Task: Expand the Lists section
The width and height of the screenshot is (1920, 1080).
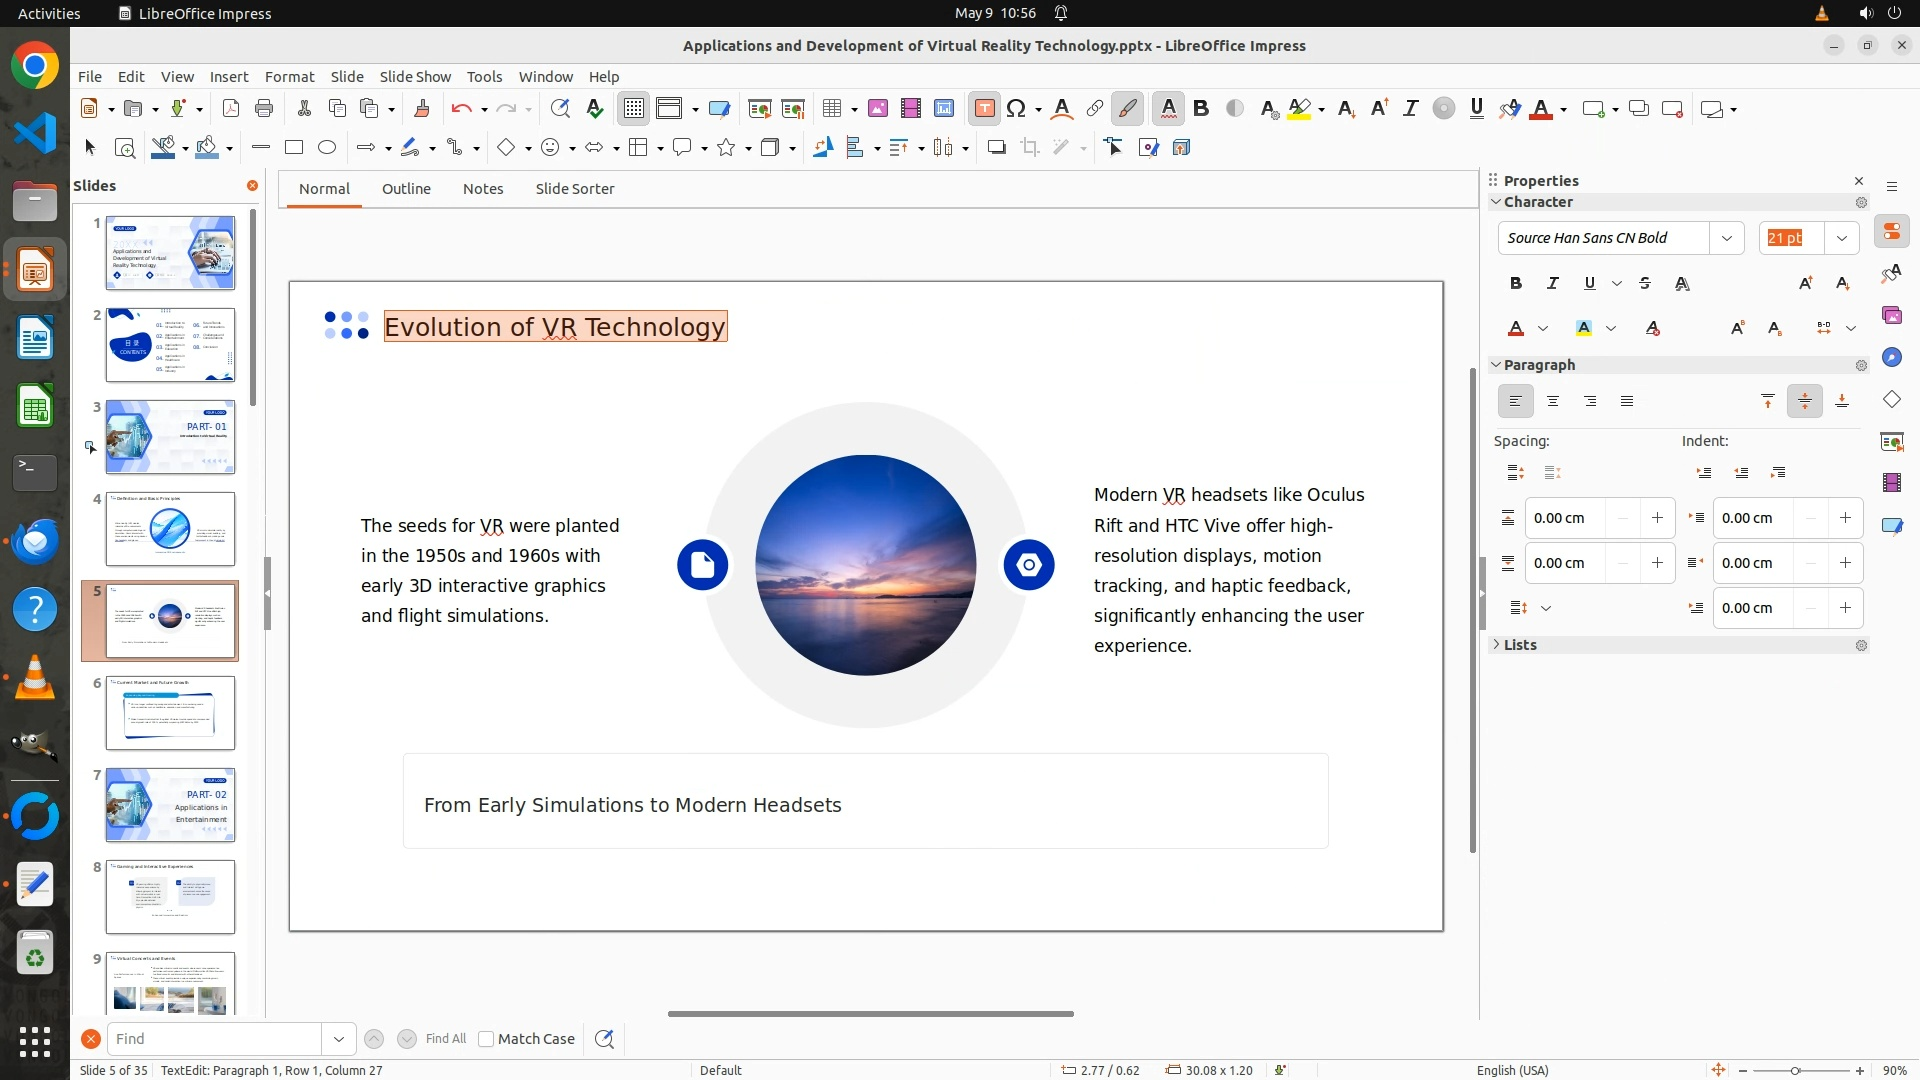Action: [x=1519, y=645]
